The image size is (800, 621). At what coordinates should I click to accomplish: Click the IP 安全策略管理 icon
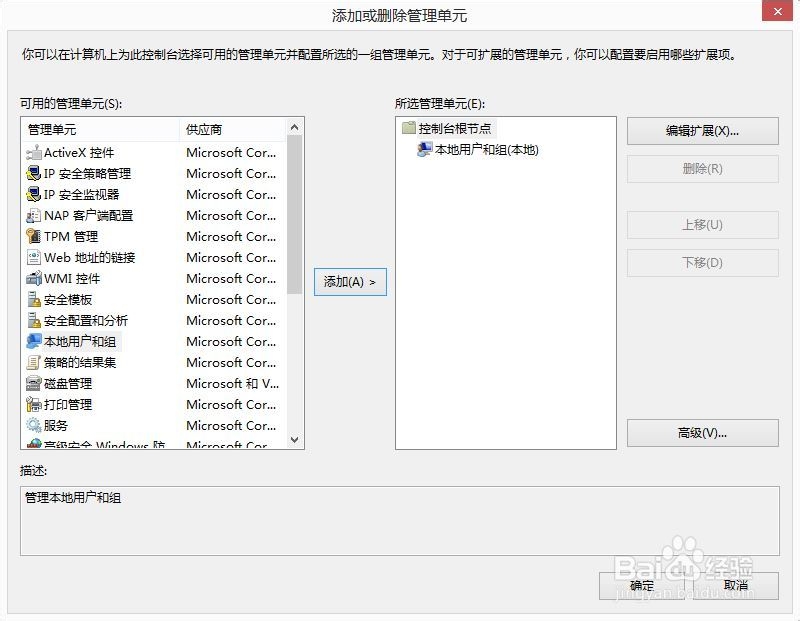(x=34, y=173)
